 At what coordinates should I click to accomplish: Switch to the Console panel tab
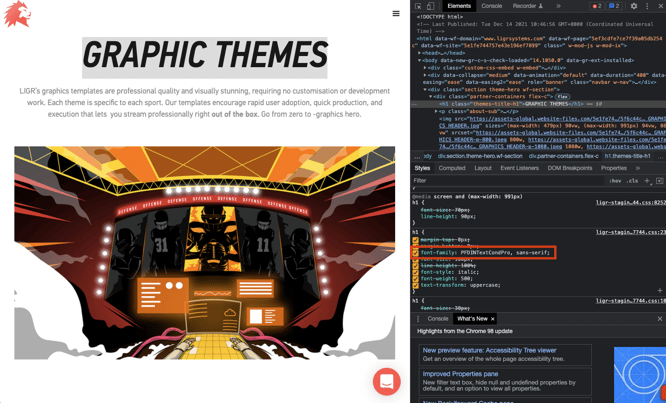coord(492,6)
